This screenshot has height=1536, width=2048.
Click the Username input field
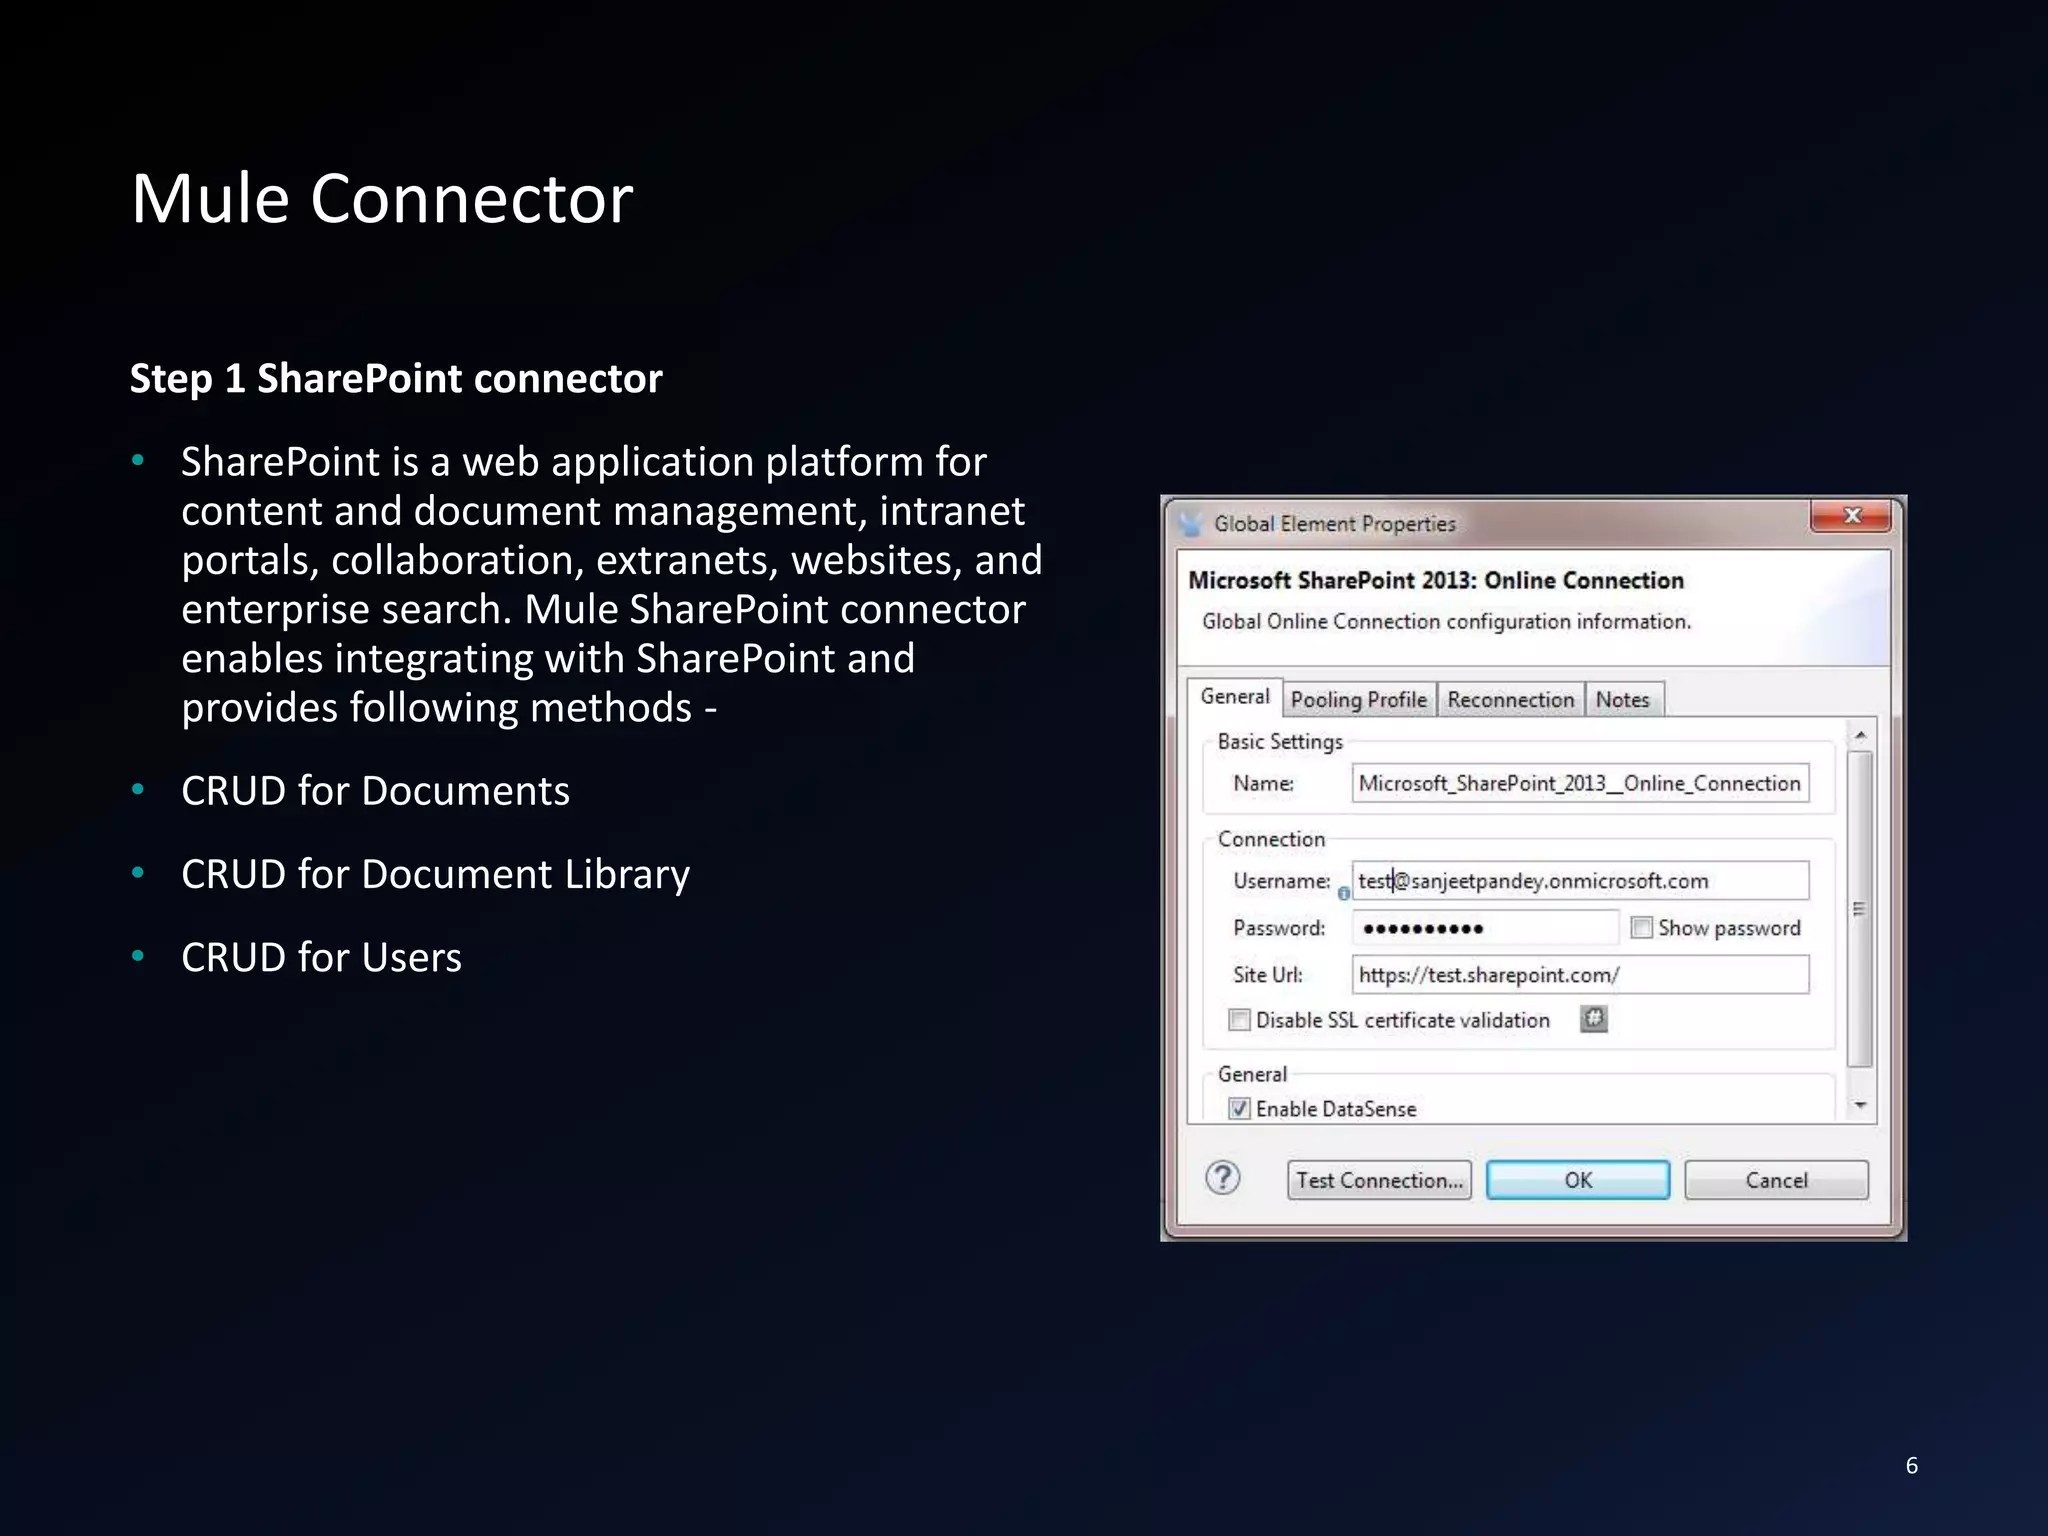coord(1580,881)
